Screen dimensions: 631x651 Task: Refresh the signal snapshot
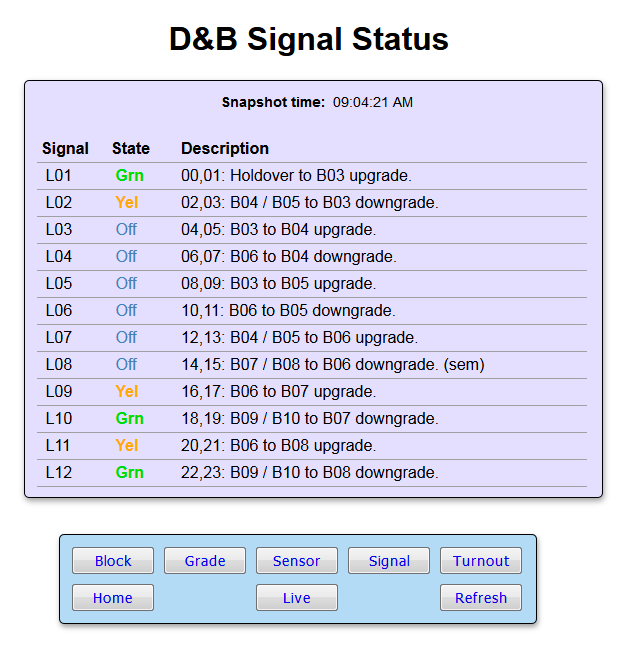click(481, 597)
